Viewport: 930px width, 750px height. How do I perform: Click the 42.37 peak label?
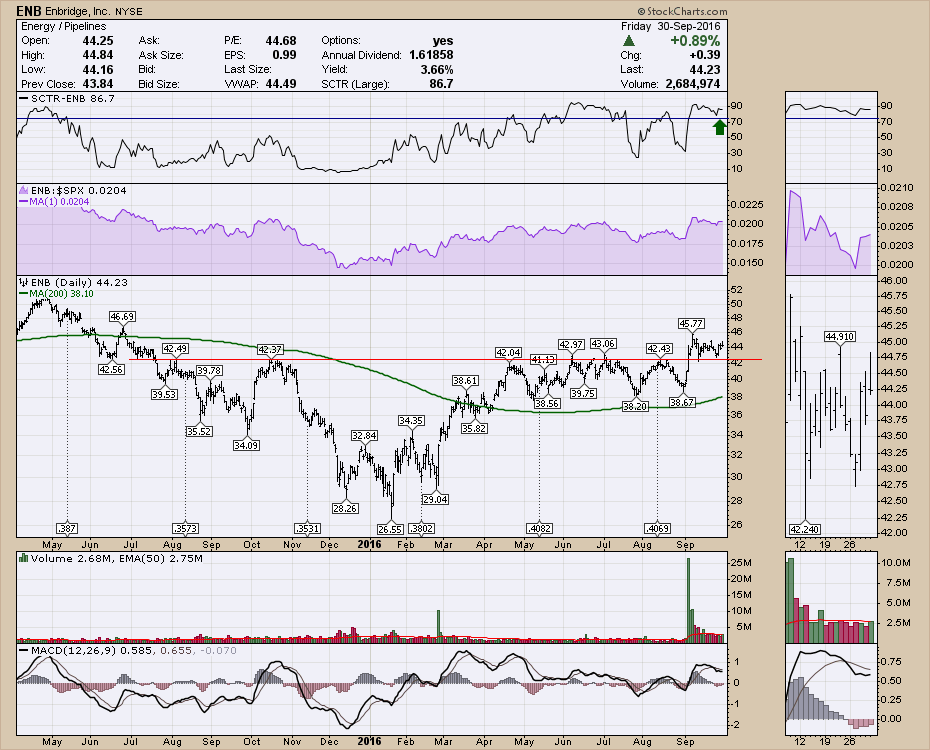tap(270, 350)
